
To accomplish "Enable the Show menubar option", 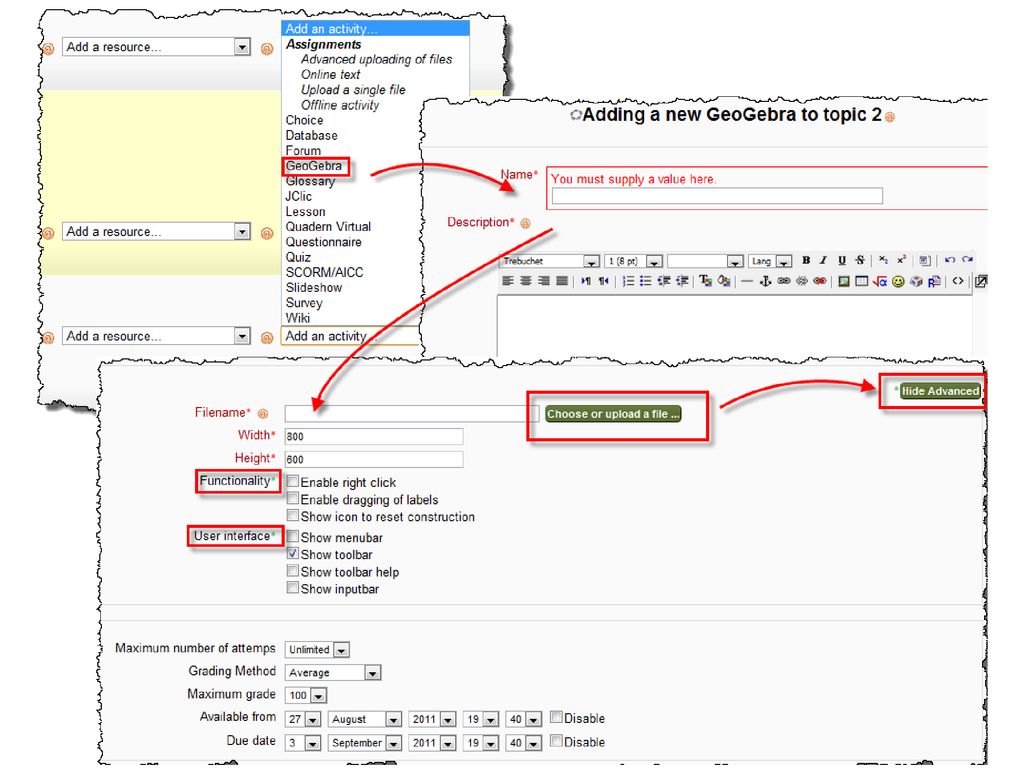I will [x=293, y=536].
